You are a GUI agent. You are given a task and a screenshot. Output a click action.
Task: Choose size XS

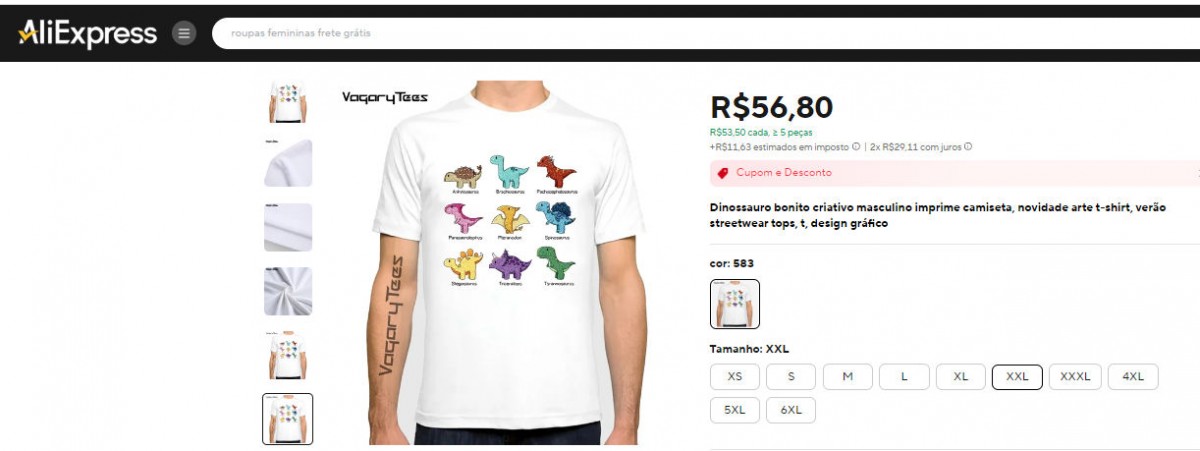735,377
